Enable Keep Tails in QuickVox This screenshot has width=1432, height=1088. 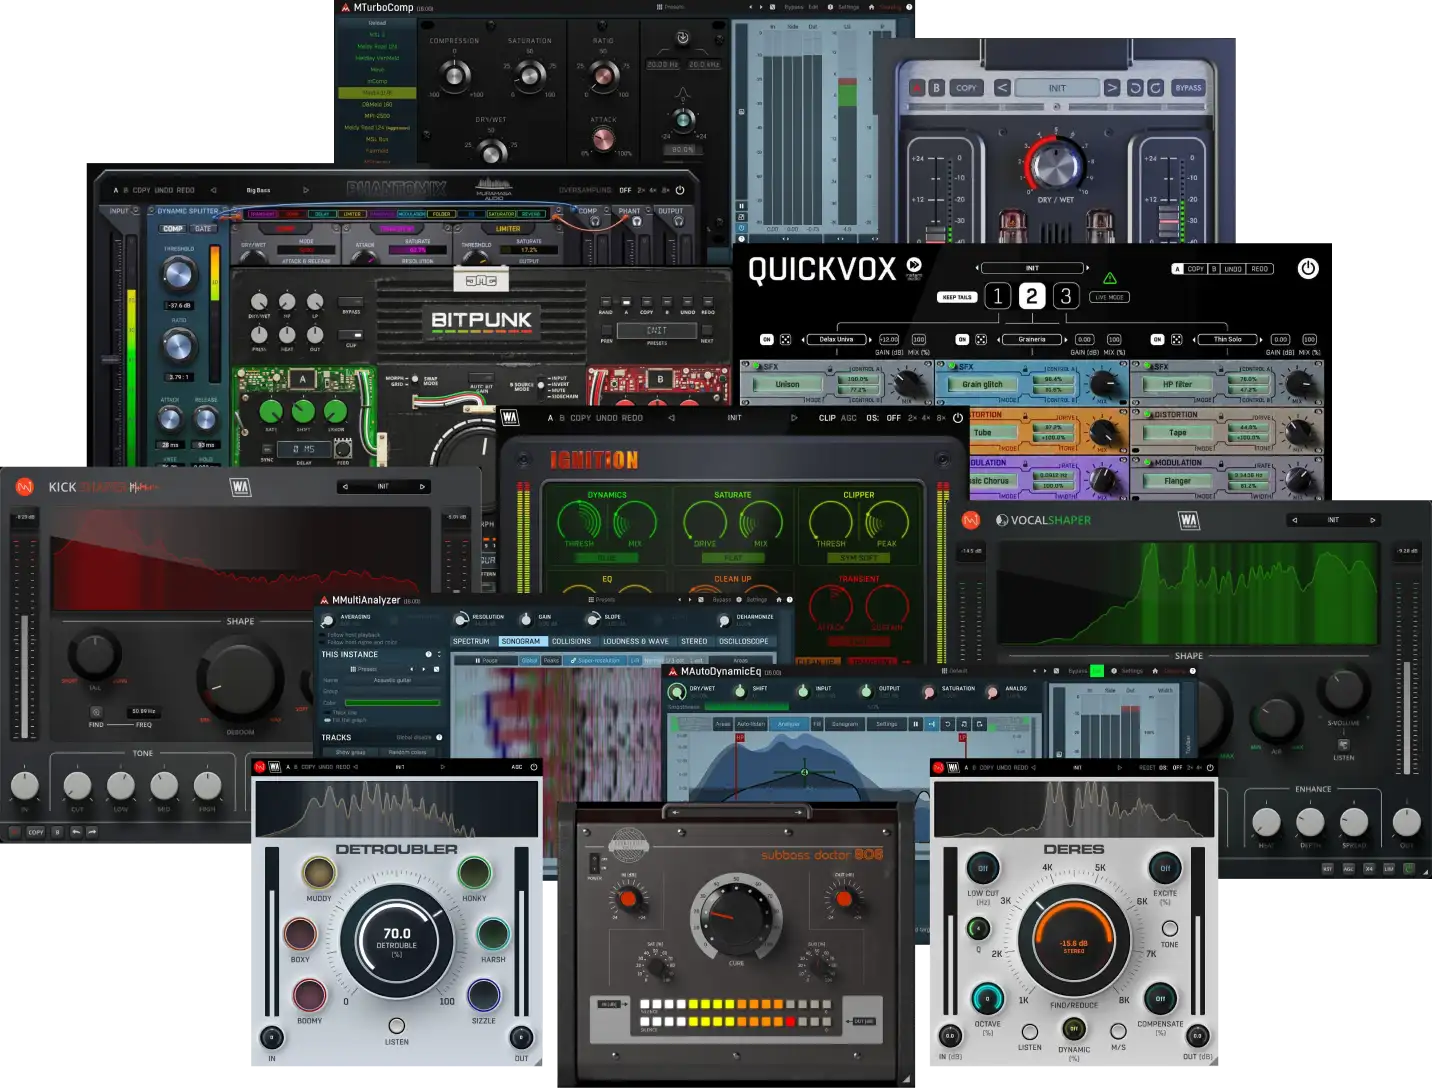coord(958,297)
